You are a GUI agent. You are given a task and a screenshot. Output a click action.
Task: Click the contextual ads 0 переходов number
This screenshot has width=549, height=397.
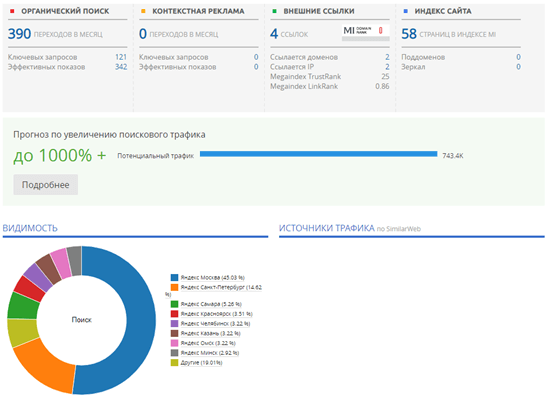click(x=143, y=34)
